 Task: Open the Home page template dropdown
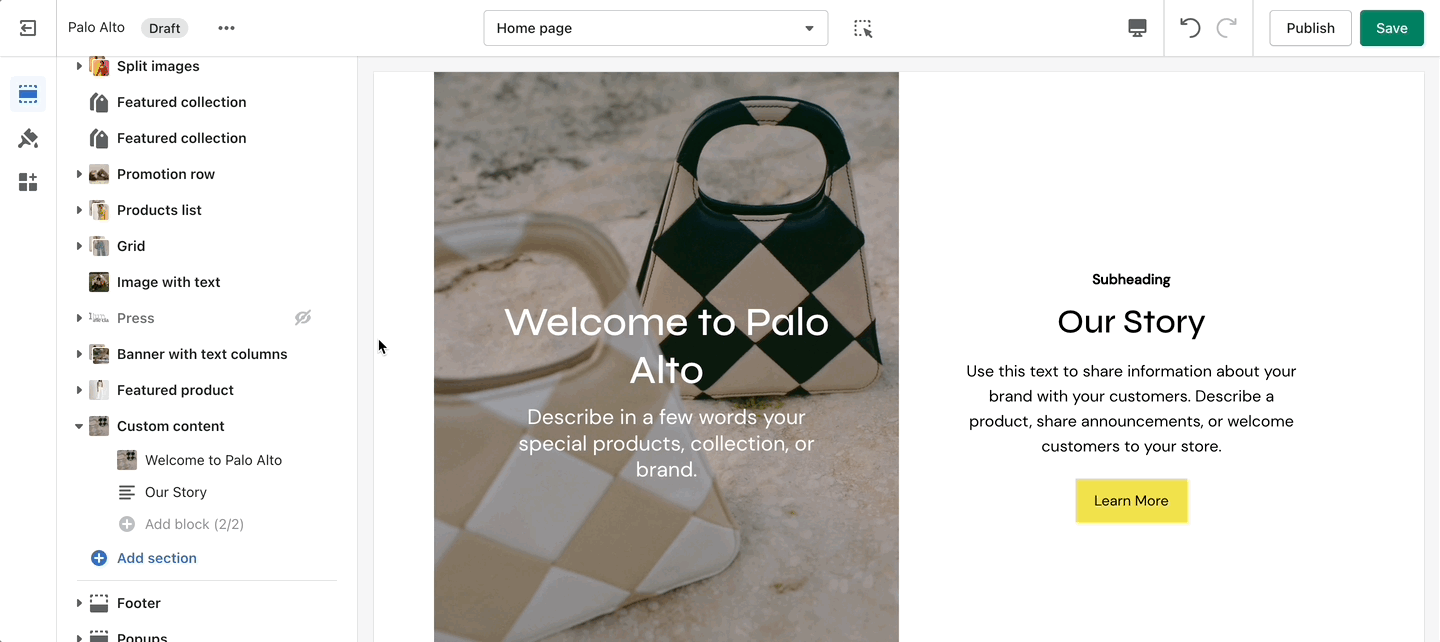[655, 28]
